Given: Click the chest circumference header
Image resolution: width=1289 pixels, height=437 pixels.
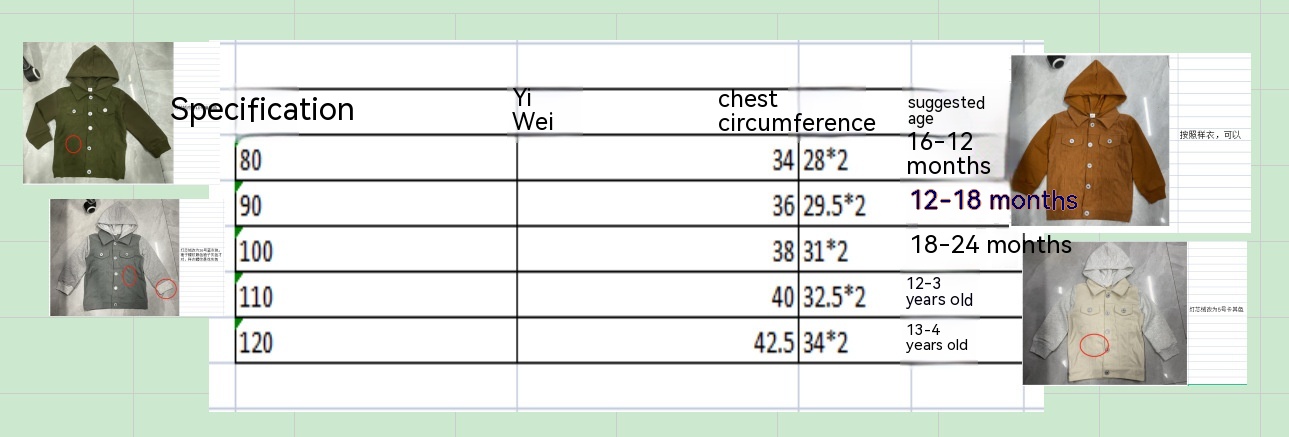Looking at the screenshot, I should pos(796,111).
